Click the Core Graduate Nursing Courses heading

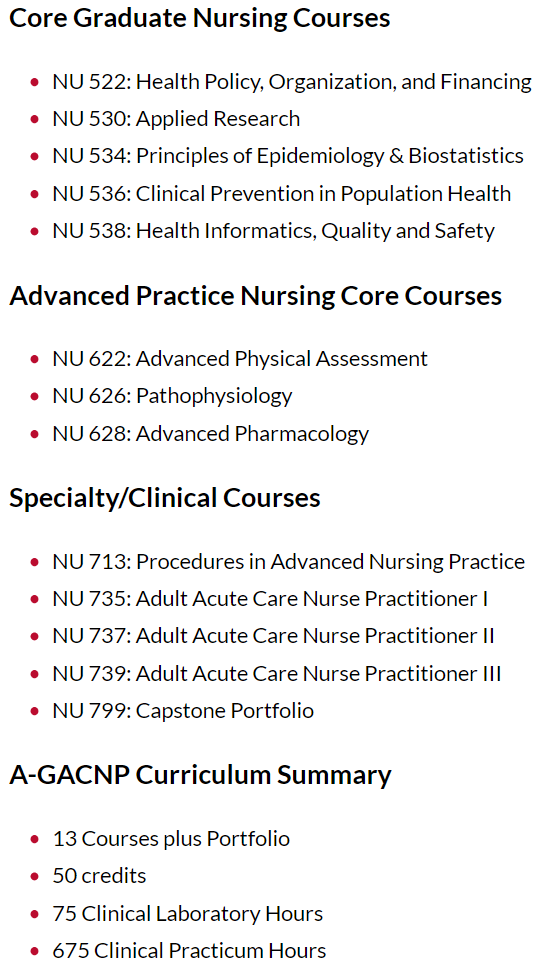coord(200,18)
